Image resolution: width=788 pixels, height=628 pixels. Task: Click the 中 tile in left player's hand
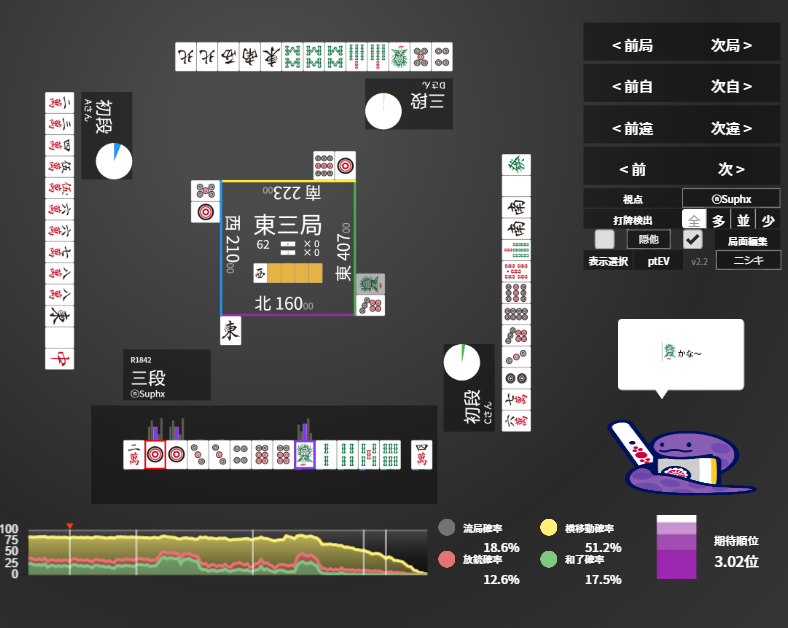(59, 359)
